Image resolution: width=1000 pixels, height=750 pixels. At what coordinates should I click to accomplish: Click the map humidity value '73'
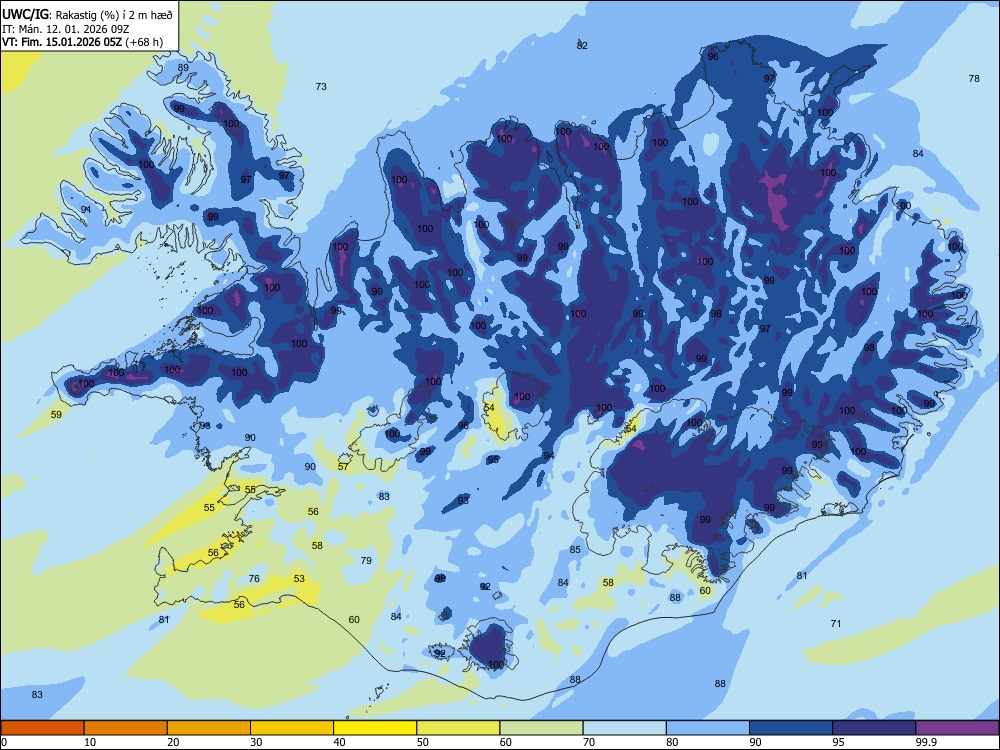321,86
